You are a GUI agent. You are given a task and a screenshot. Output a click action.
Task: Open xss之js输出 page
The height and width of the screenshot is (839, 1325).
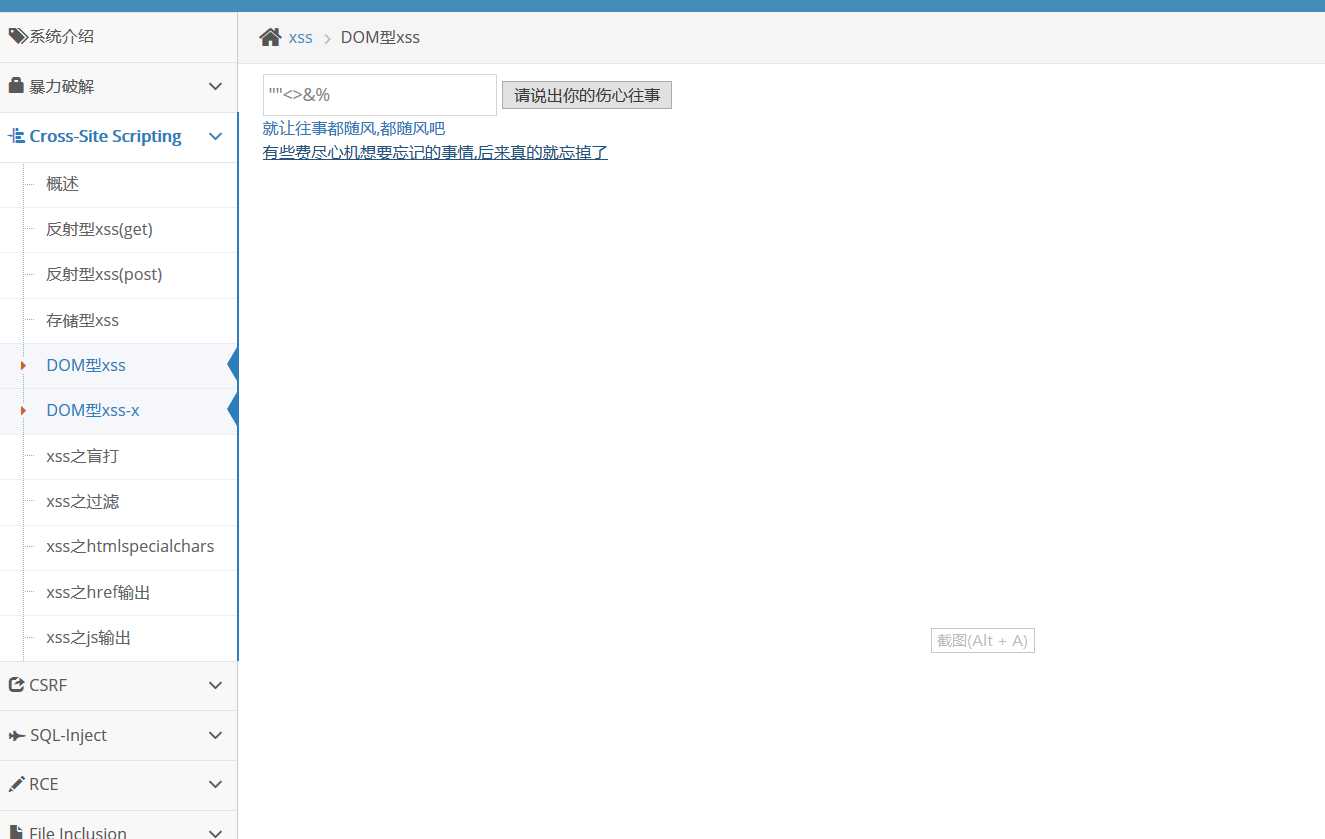119,638
